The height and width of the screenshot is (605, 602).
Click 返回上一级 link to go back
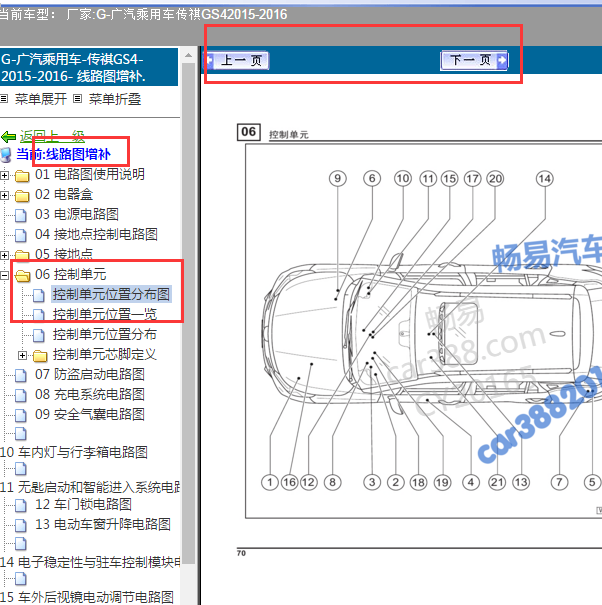[x=52, y=136]
